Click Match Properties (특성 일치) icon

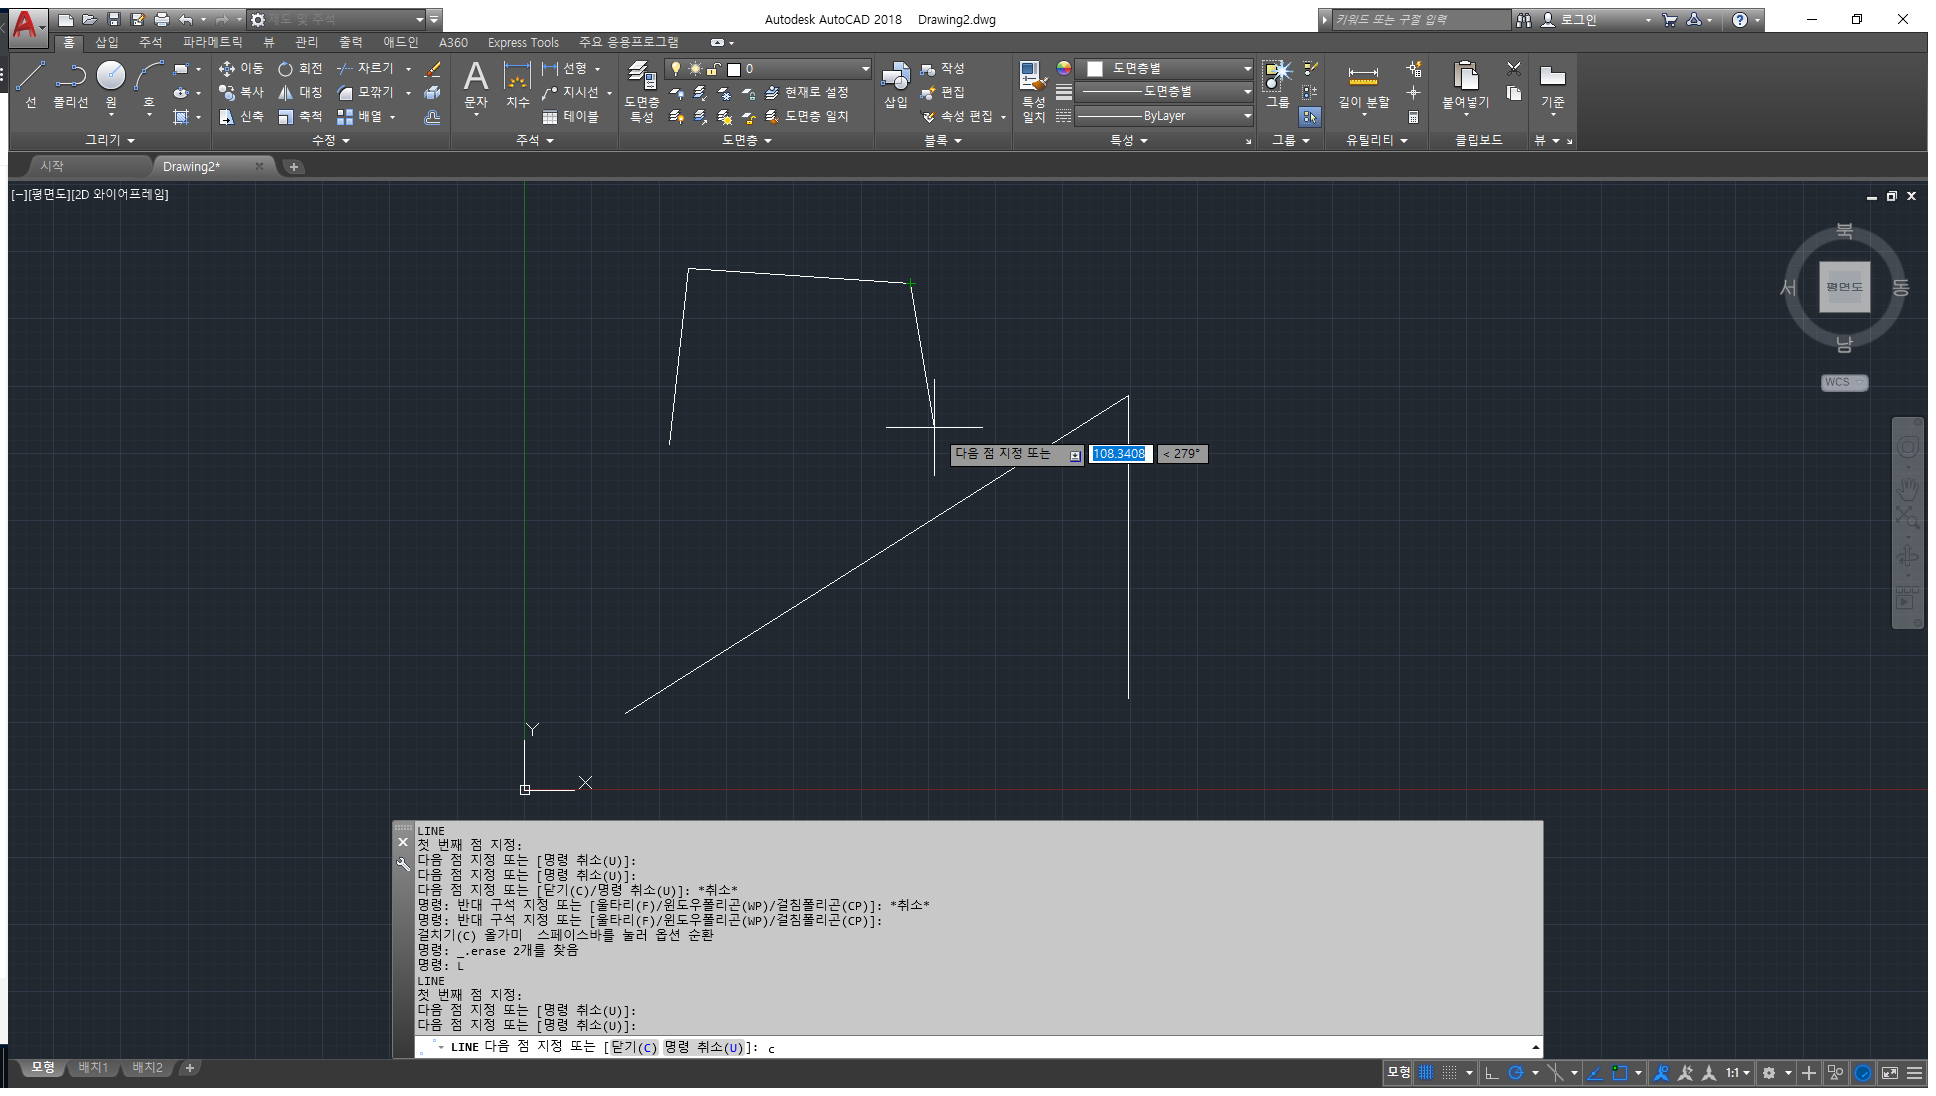[1033, 88]
